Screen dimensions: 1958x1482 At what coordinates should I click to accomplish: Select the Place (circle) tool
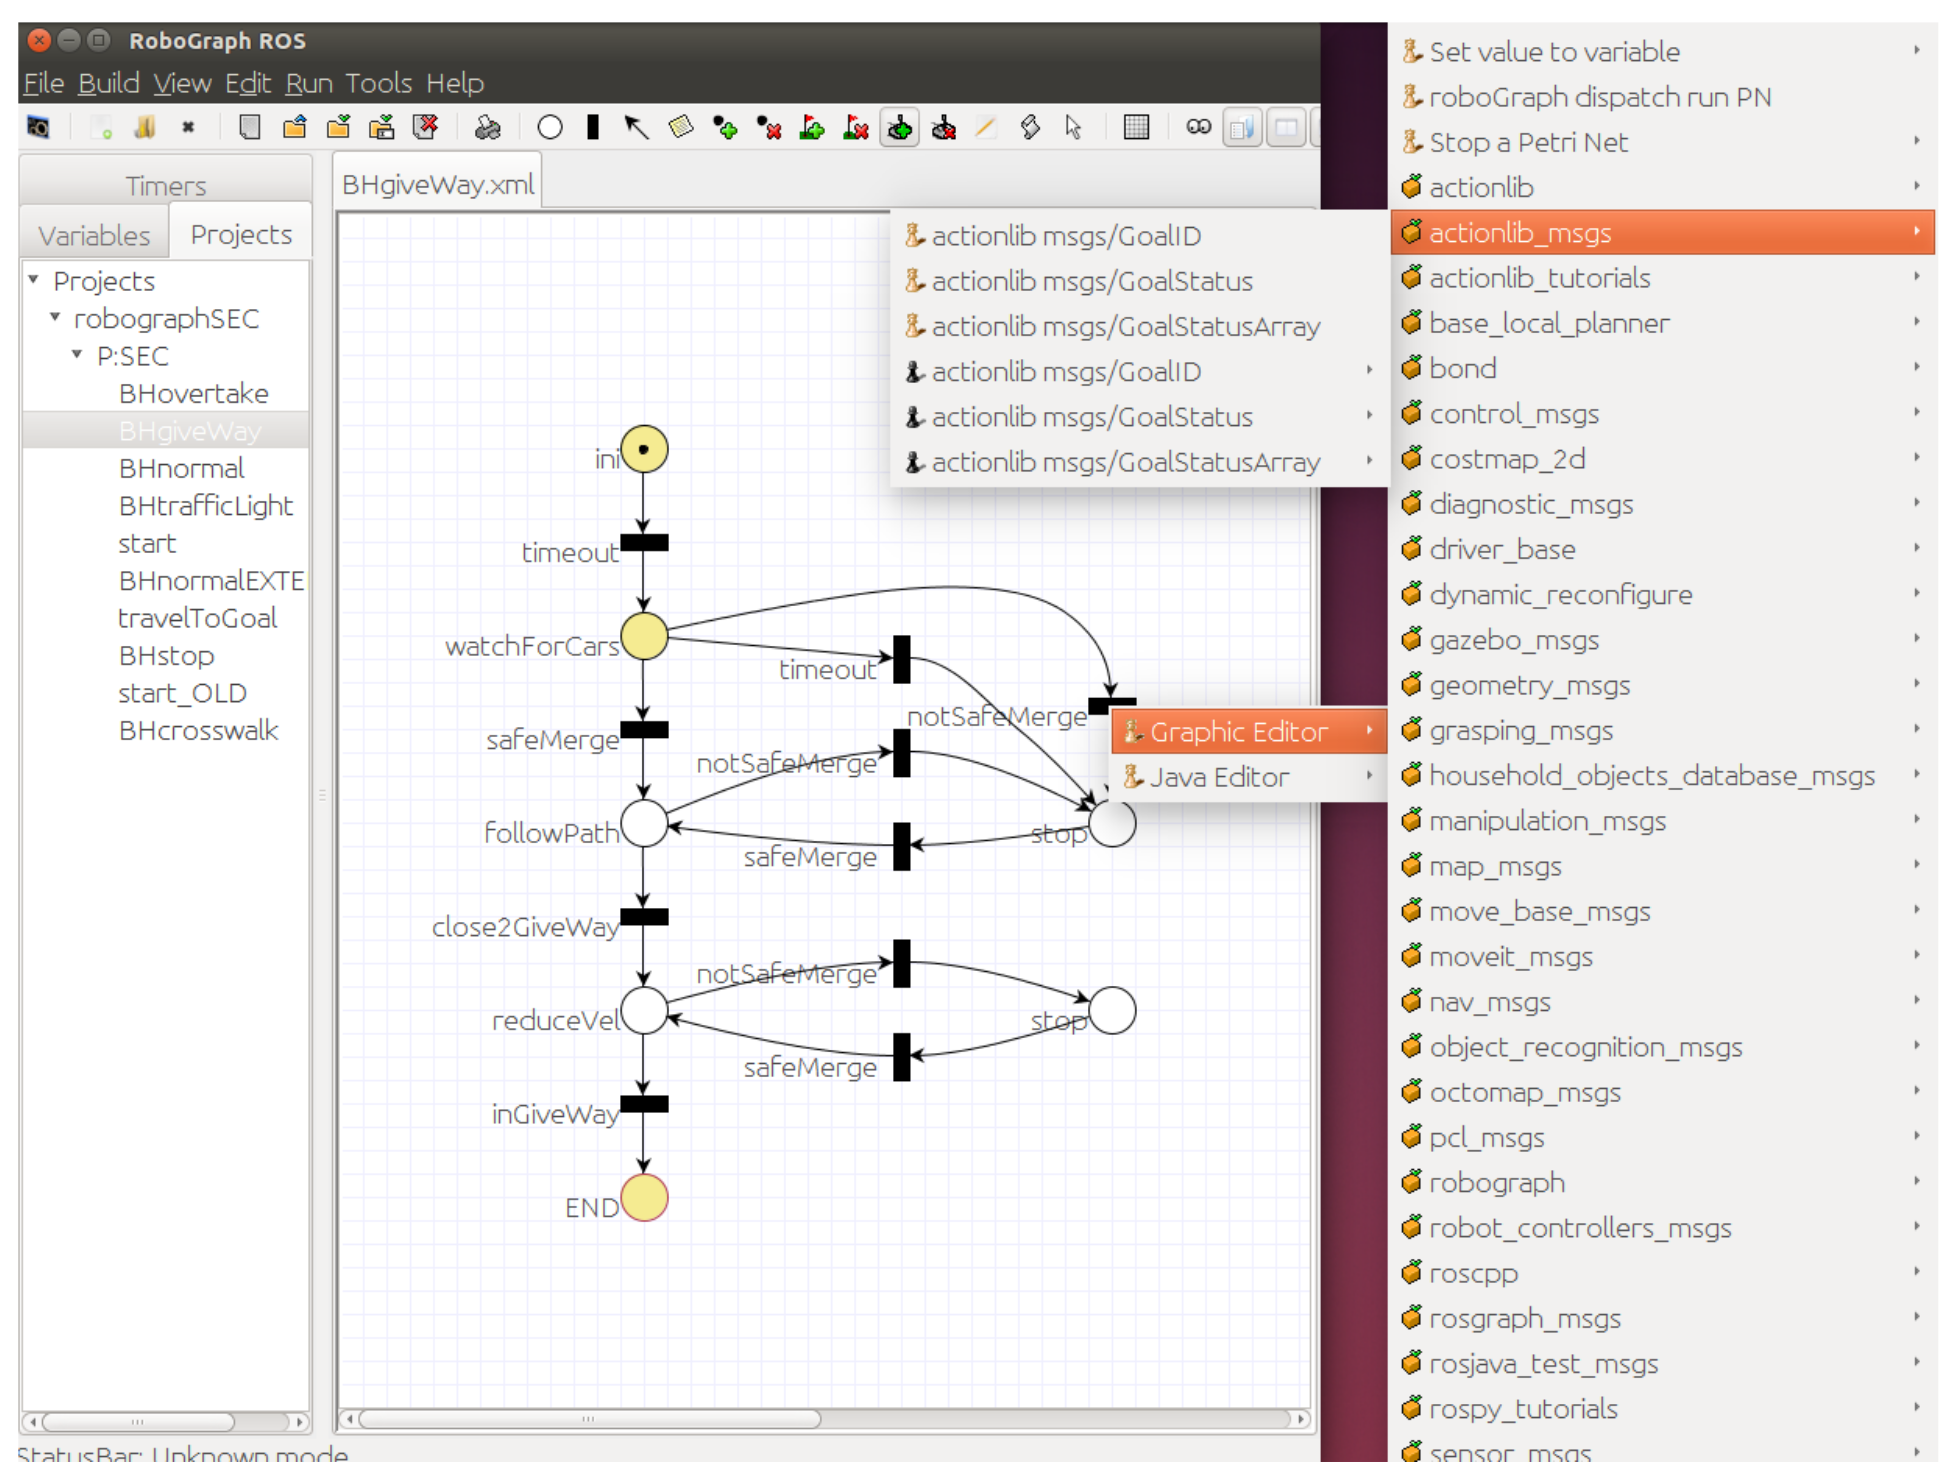click(549, 128)
